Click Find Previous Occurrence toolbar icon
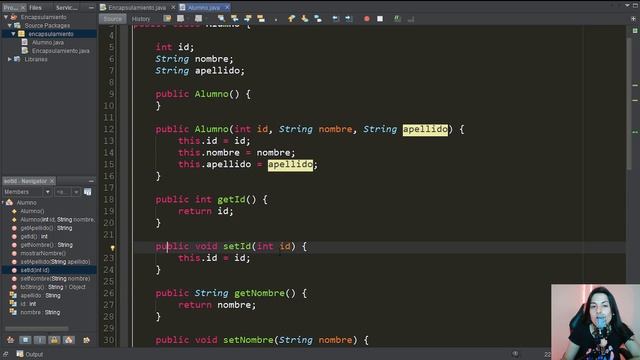 pyautogui.click(x=234, y=19)
